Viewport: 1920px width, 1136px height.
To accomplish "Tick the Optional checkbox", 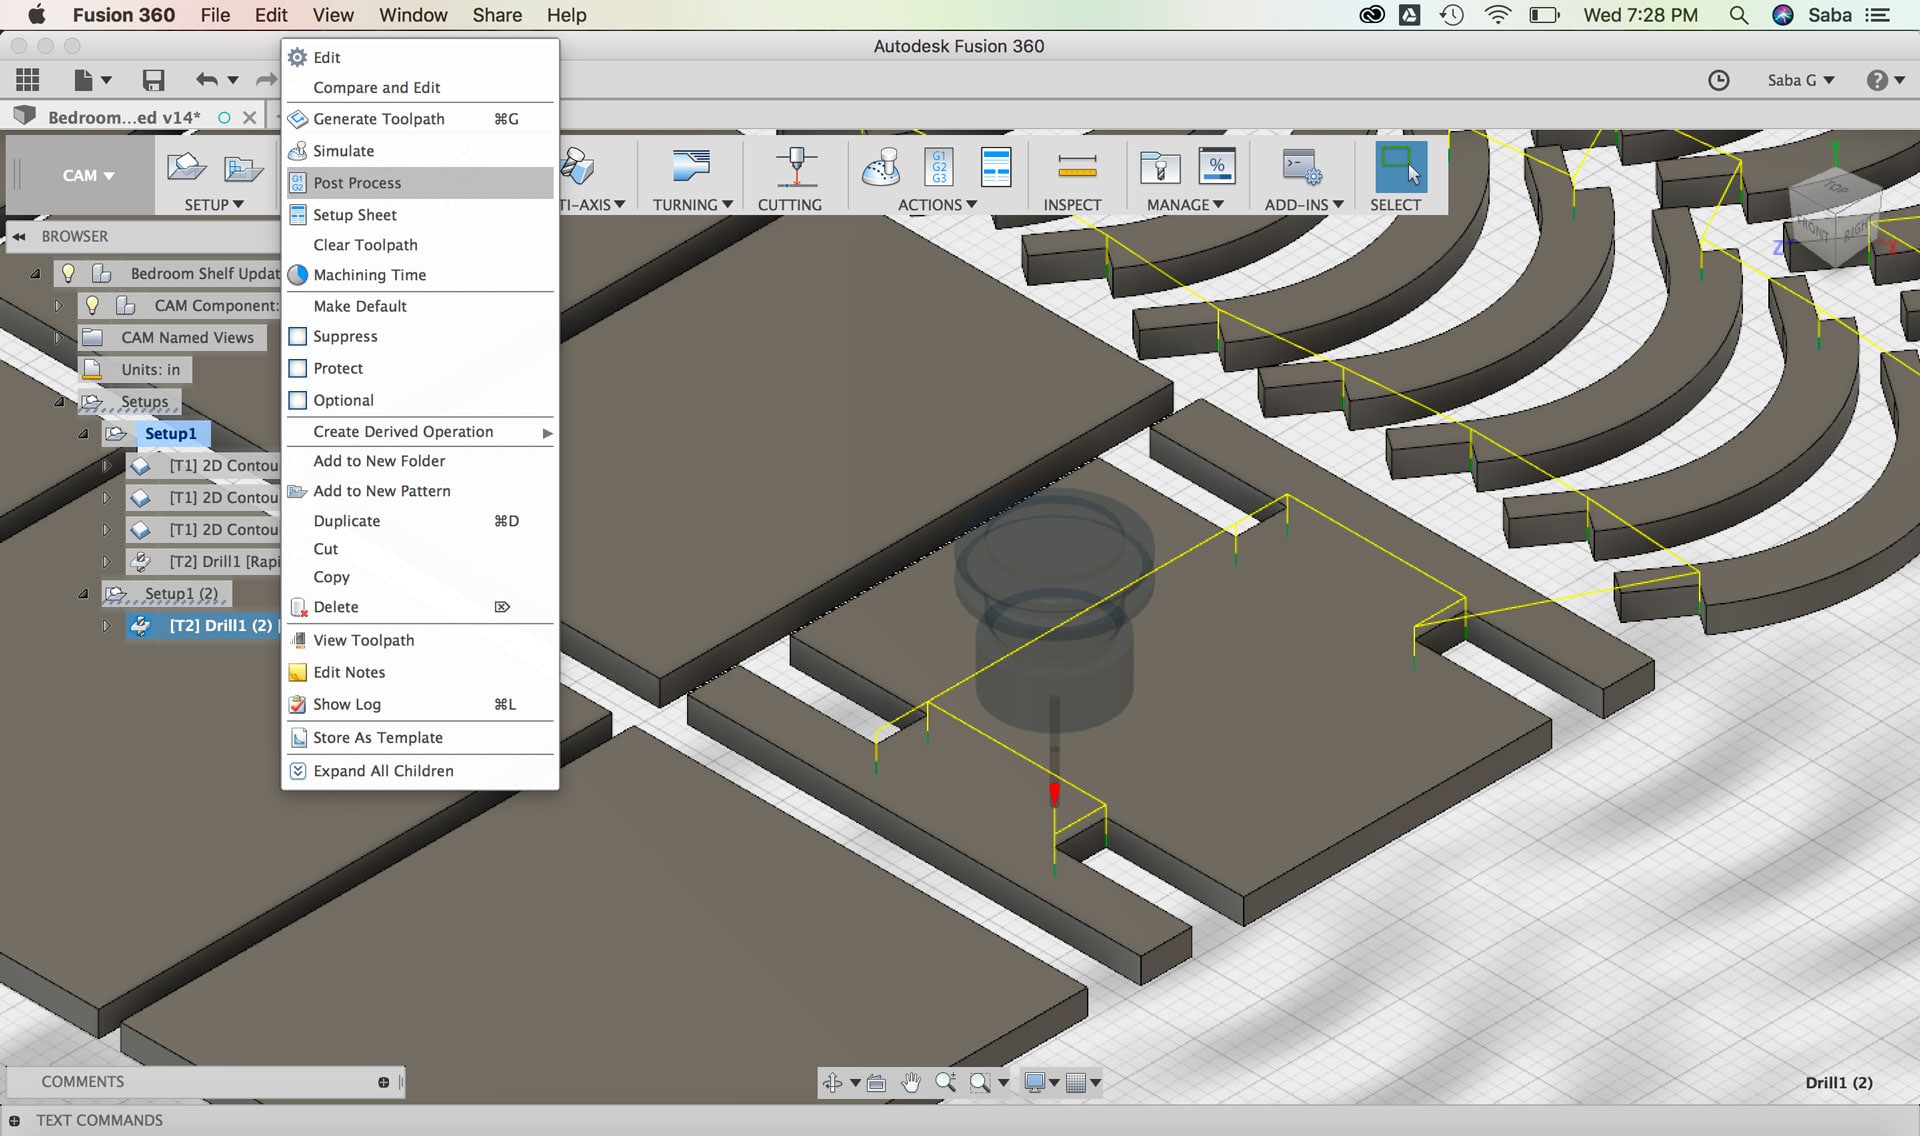I will pyautogui.click(x=298, y=401).
